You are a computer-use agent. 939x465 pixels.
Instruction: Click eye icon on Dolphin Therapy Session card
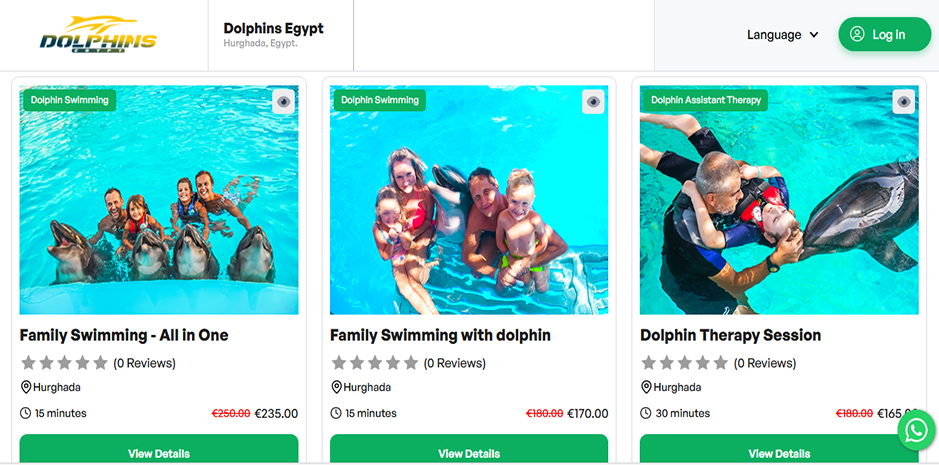tap(904, 101)
